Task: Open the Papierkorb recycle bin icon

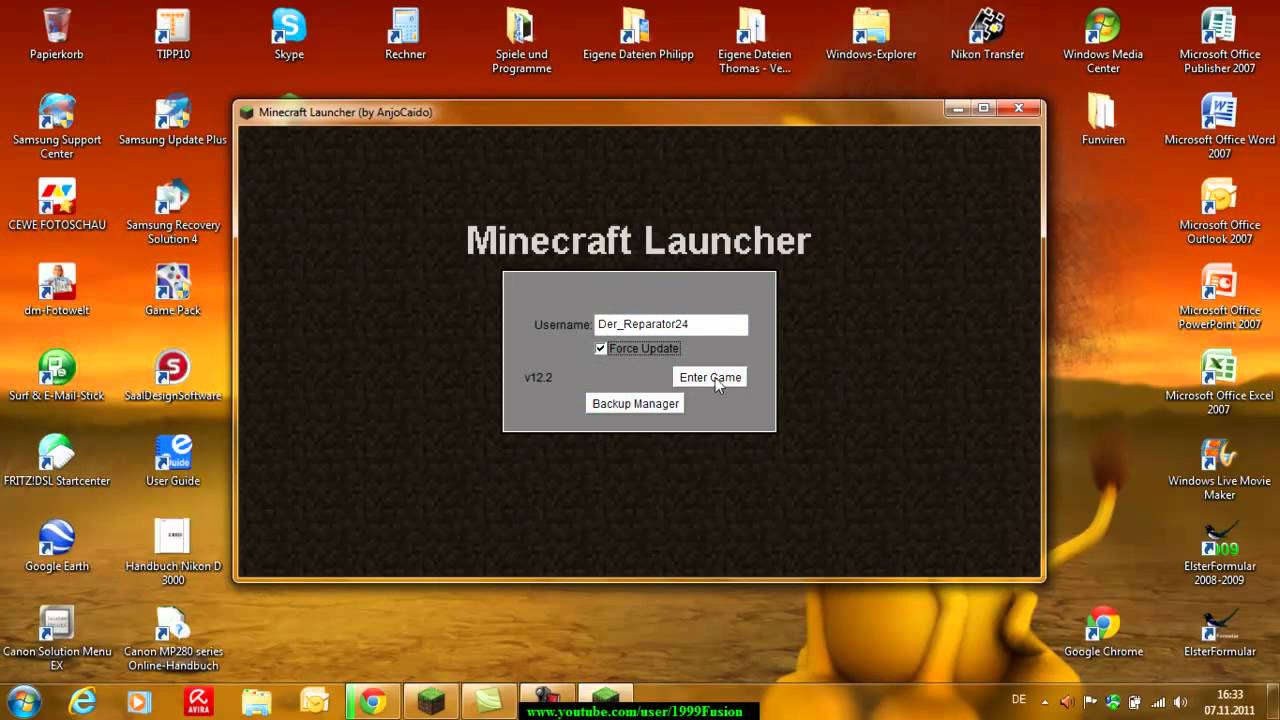Action: tap(57, 33)
